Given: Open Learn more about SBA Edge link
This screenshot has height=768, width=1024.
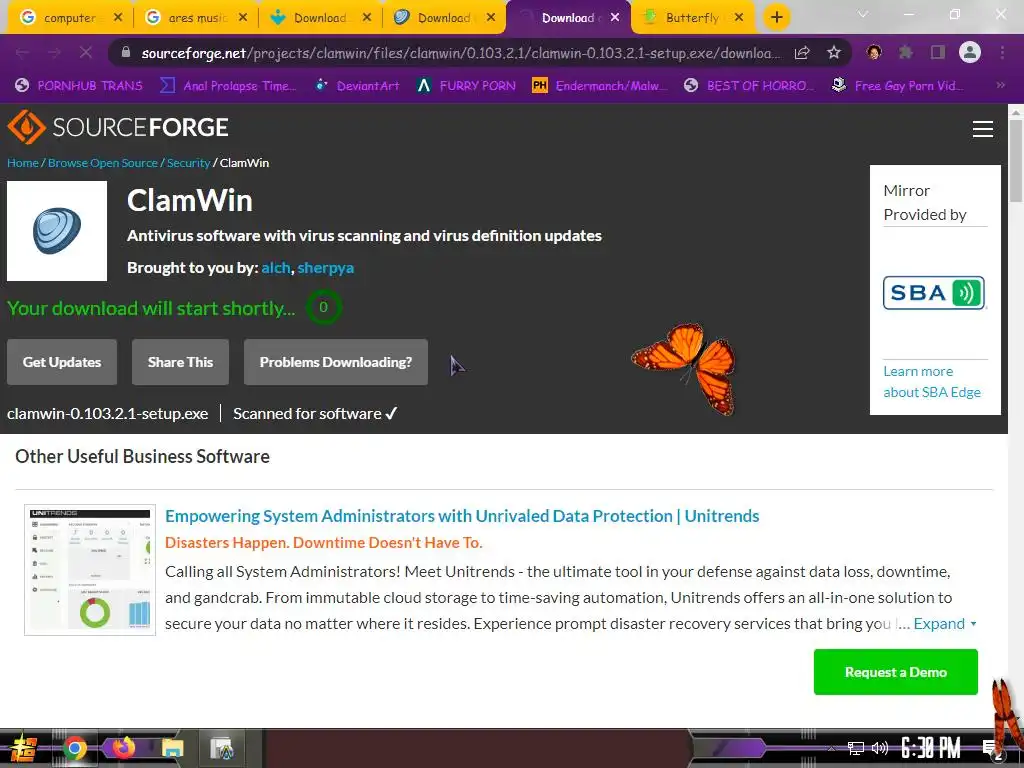Looking at the screenshot, I should 932,381.
